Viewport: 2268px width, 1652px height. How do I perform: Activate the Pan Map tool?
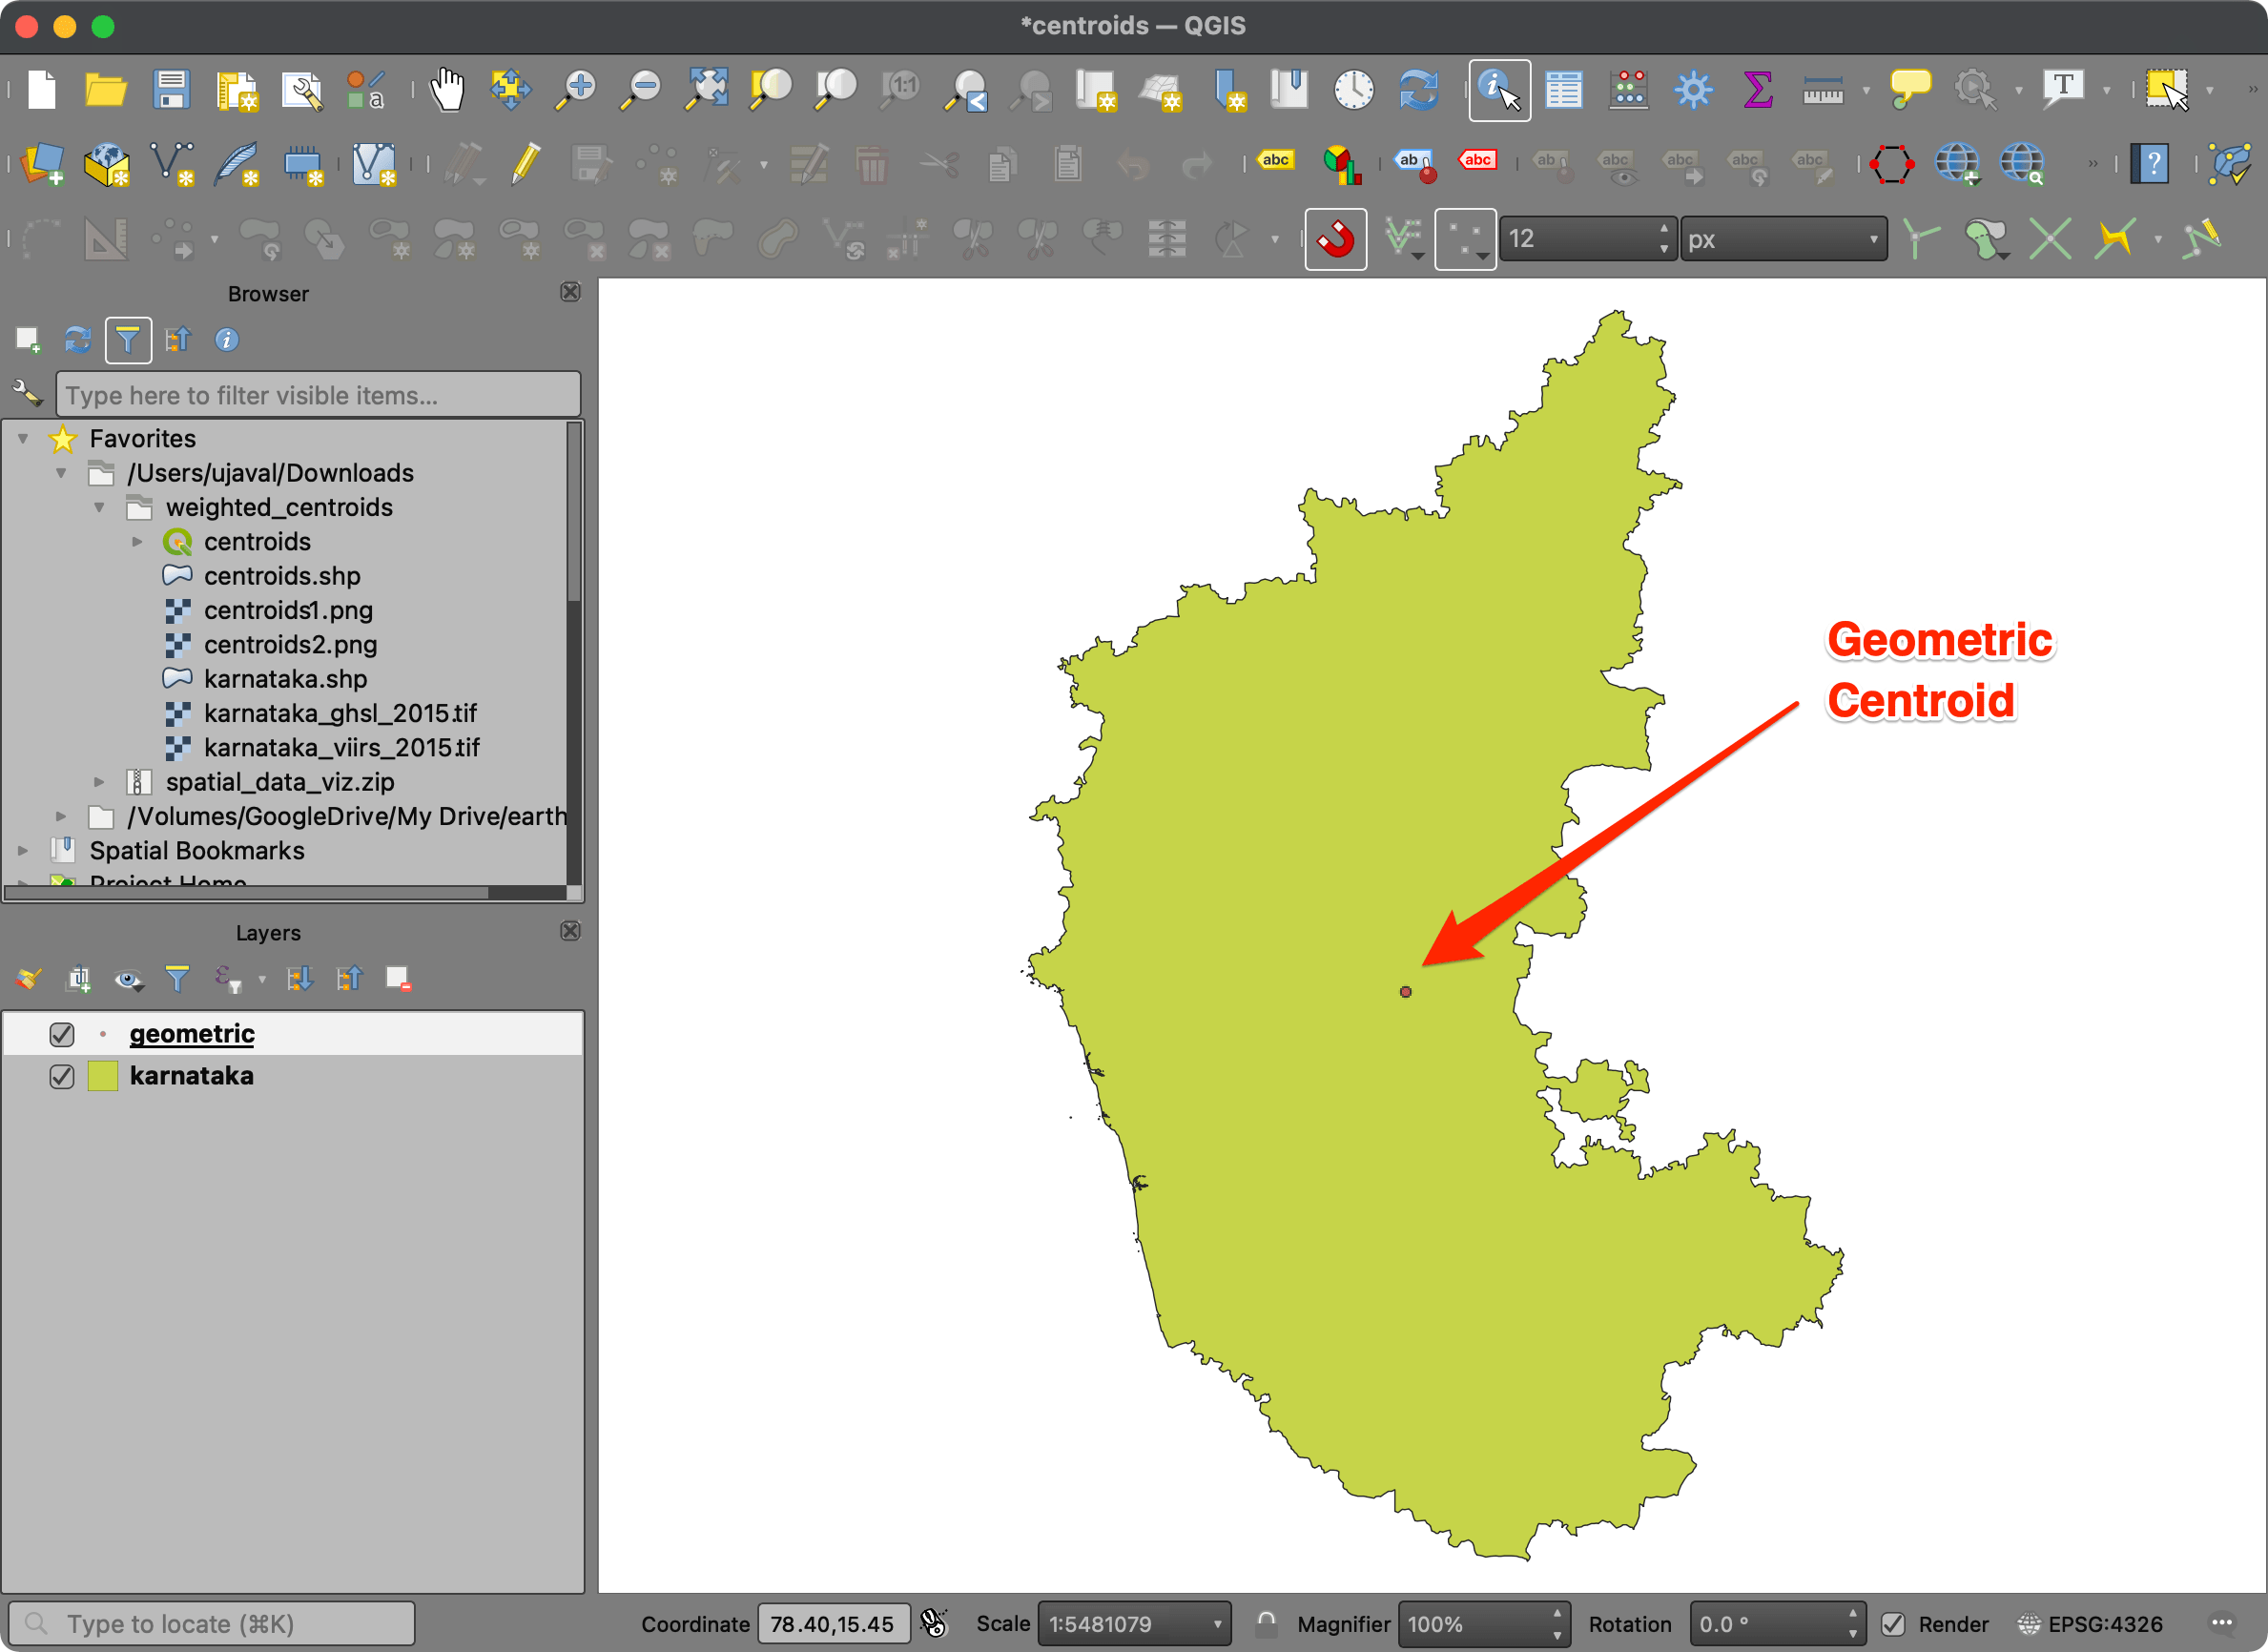tap(447, 89)
